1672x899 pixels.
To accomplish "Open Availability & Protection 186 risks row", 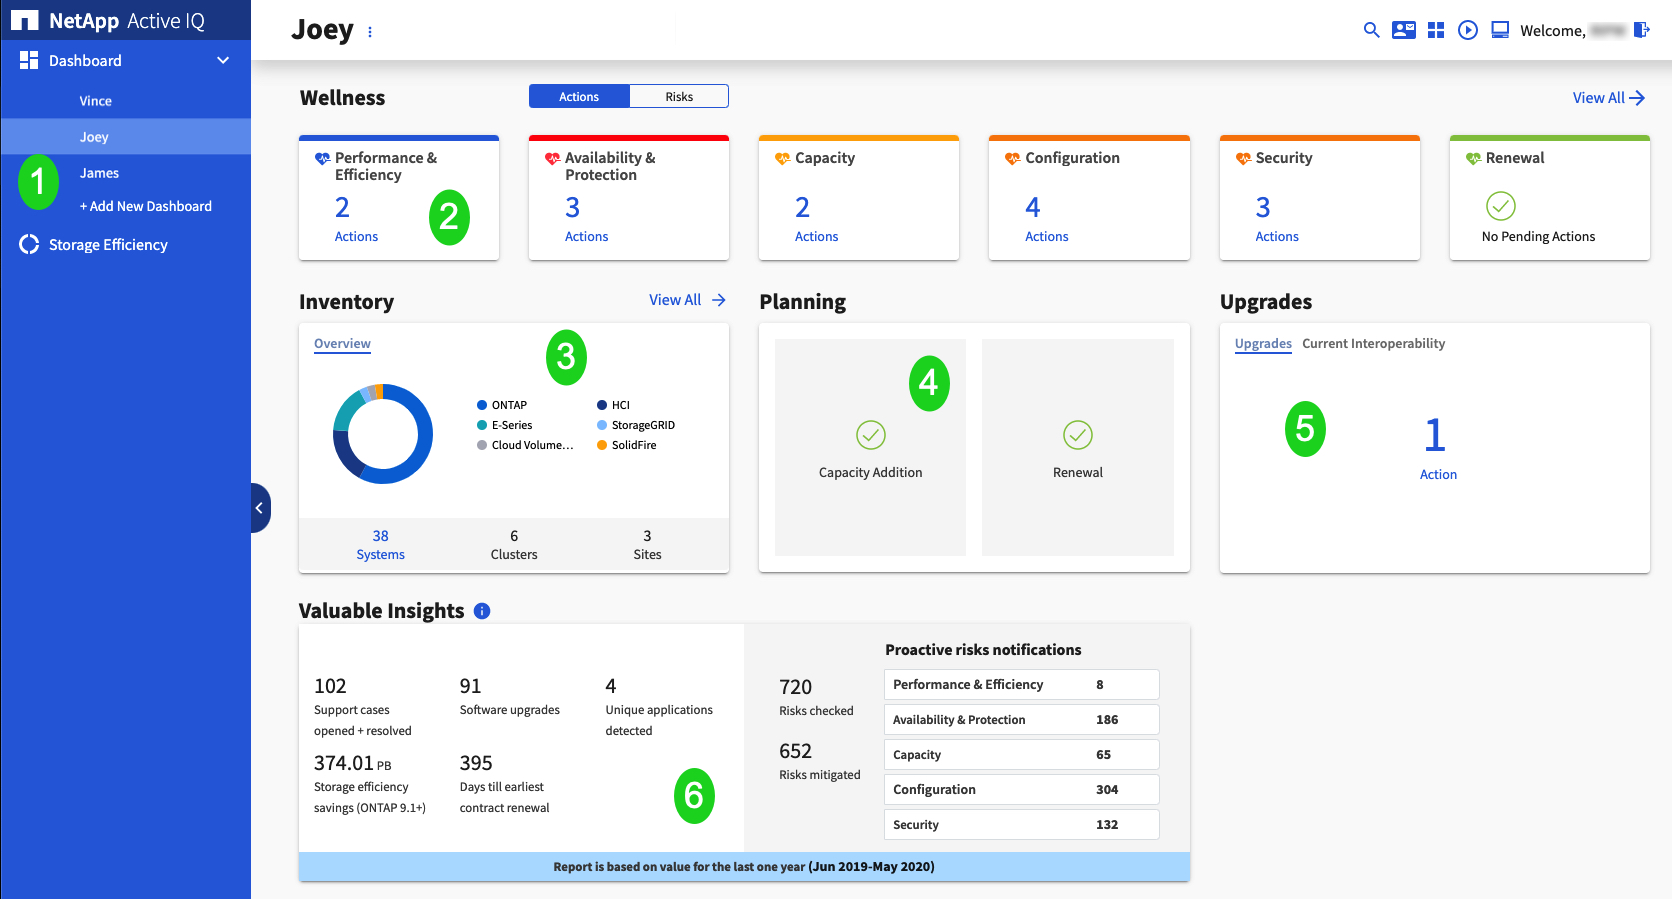I will tap(1022, 719).
